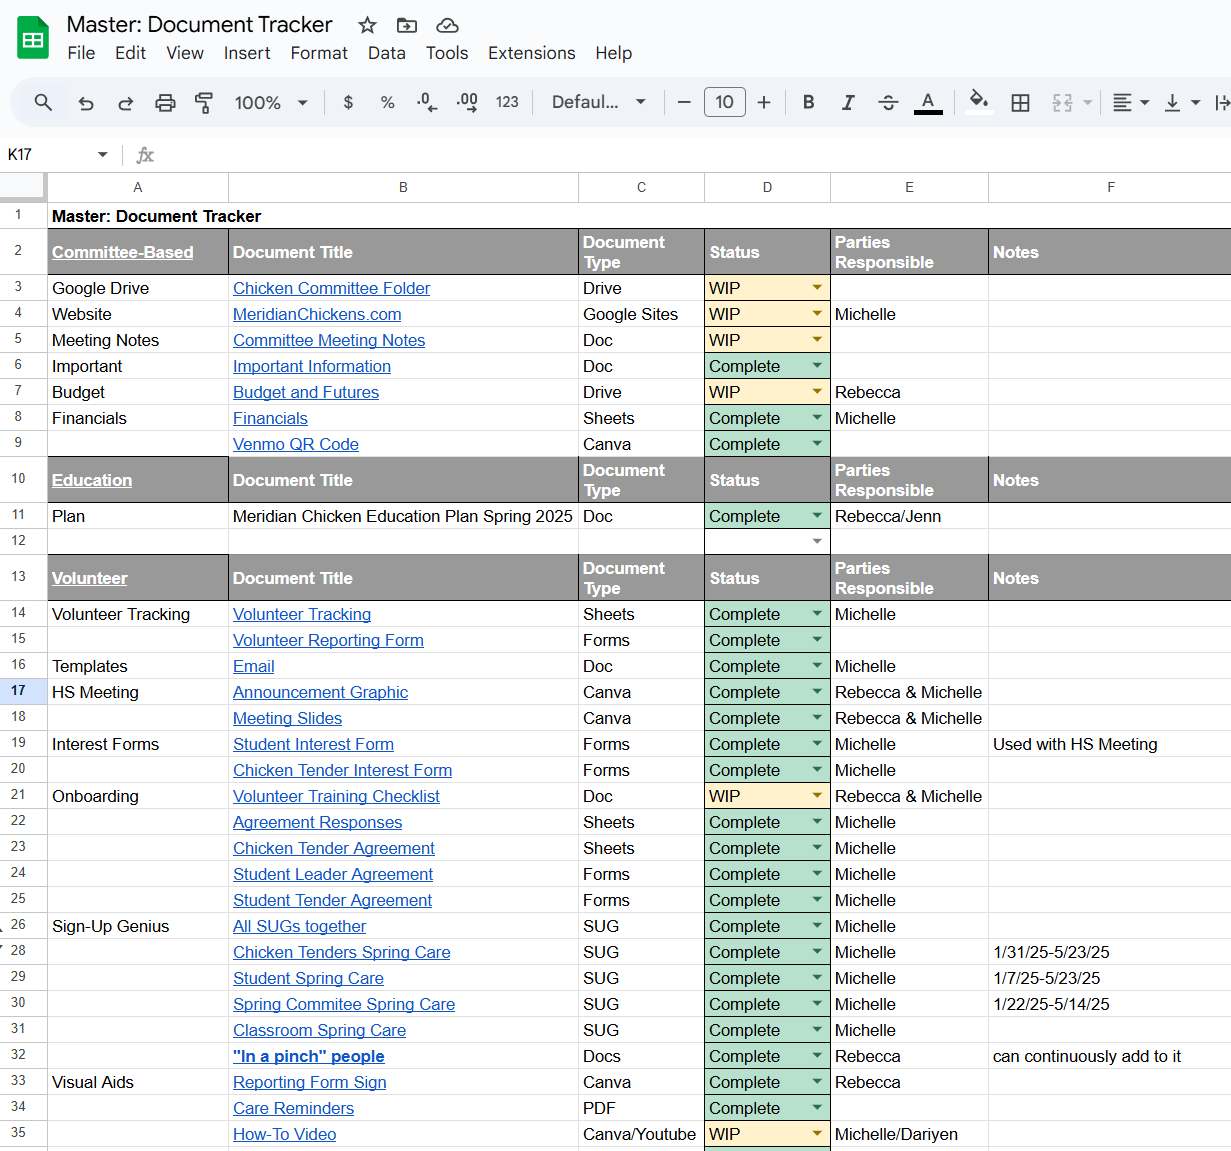Open the Format menu
Viewport: 1231px width, 1151px height.
(x=319, y=53)
